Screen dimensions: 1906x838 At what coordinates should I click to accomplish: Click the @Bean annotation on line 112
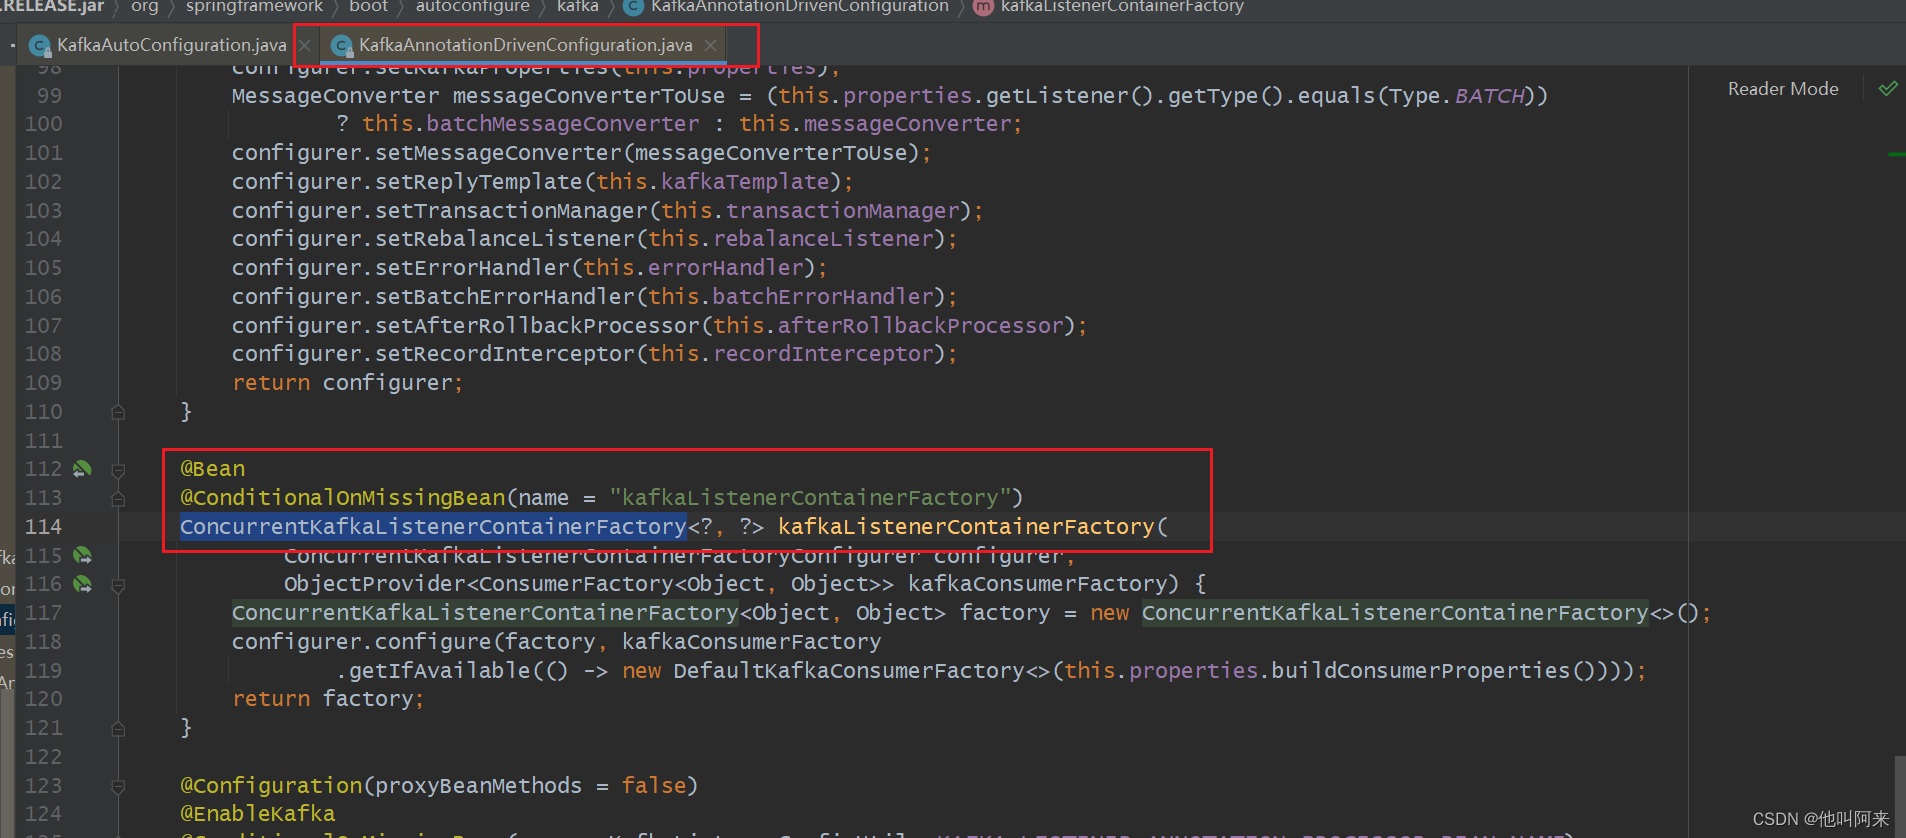pos(212,469)
